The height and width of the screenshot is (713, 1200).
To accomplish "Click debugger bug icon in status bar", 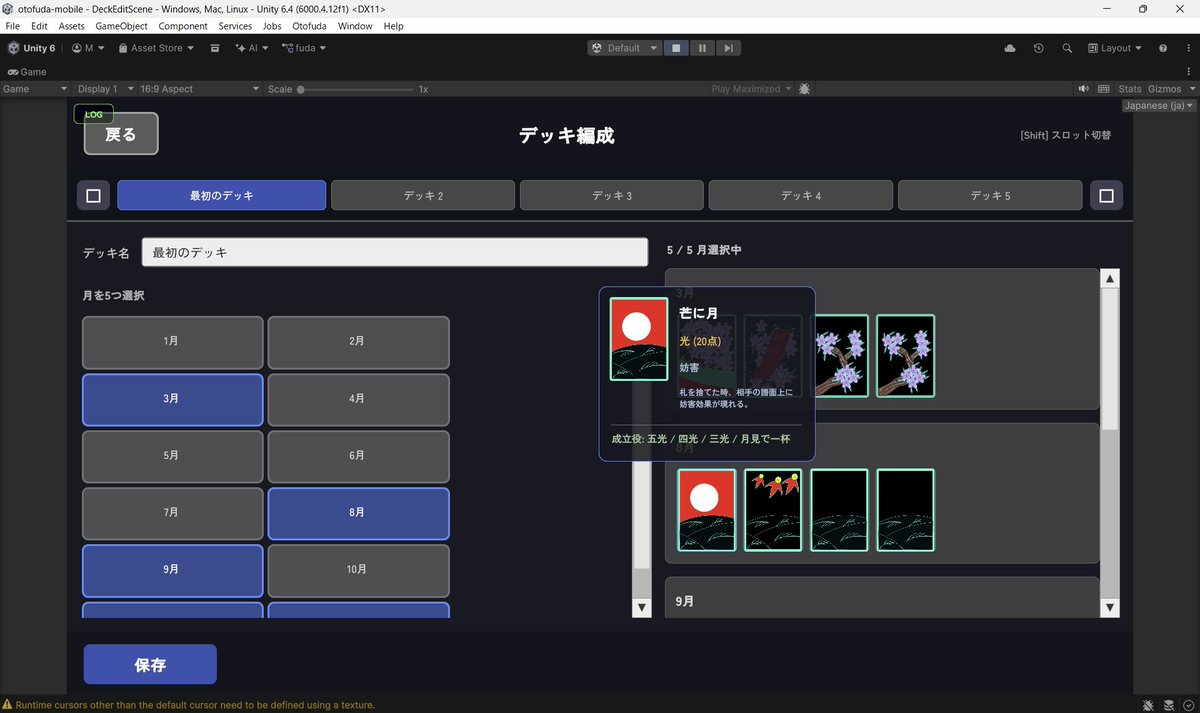I will [x=1149, y=705].
